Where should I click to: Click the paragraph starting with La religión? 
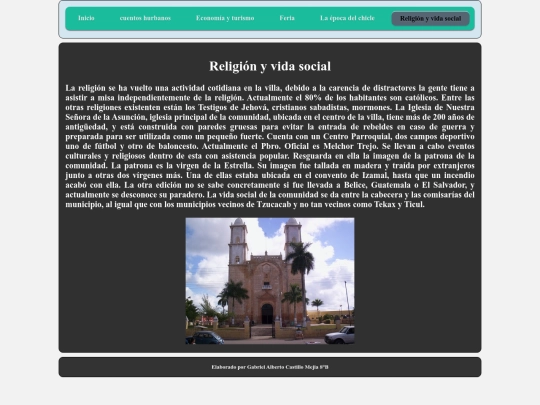click(270, 146)
